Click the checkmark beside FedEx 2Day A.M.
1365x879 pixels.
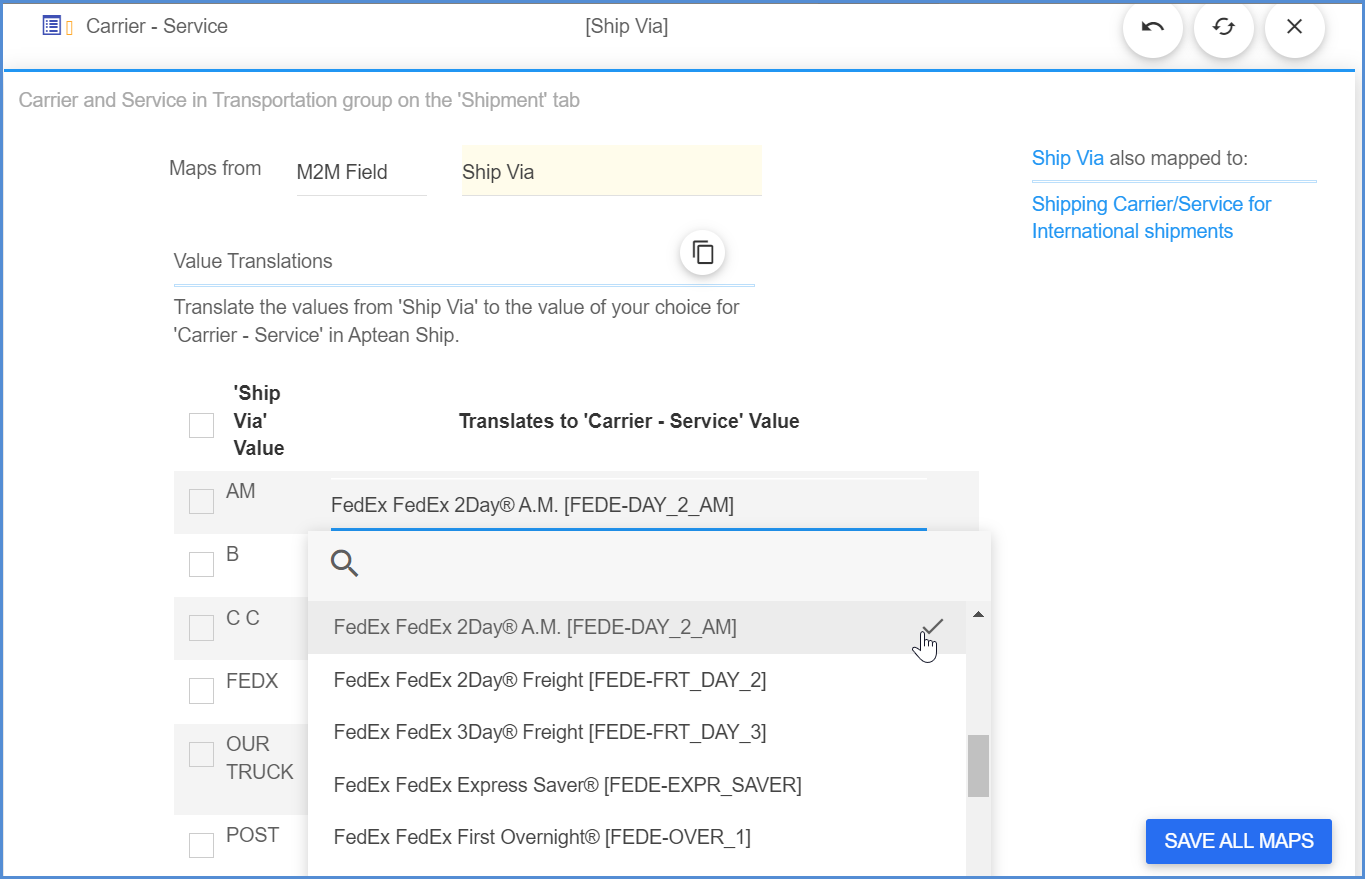pos(931,626)
